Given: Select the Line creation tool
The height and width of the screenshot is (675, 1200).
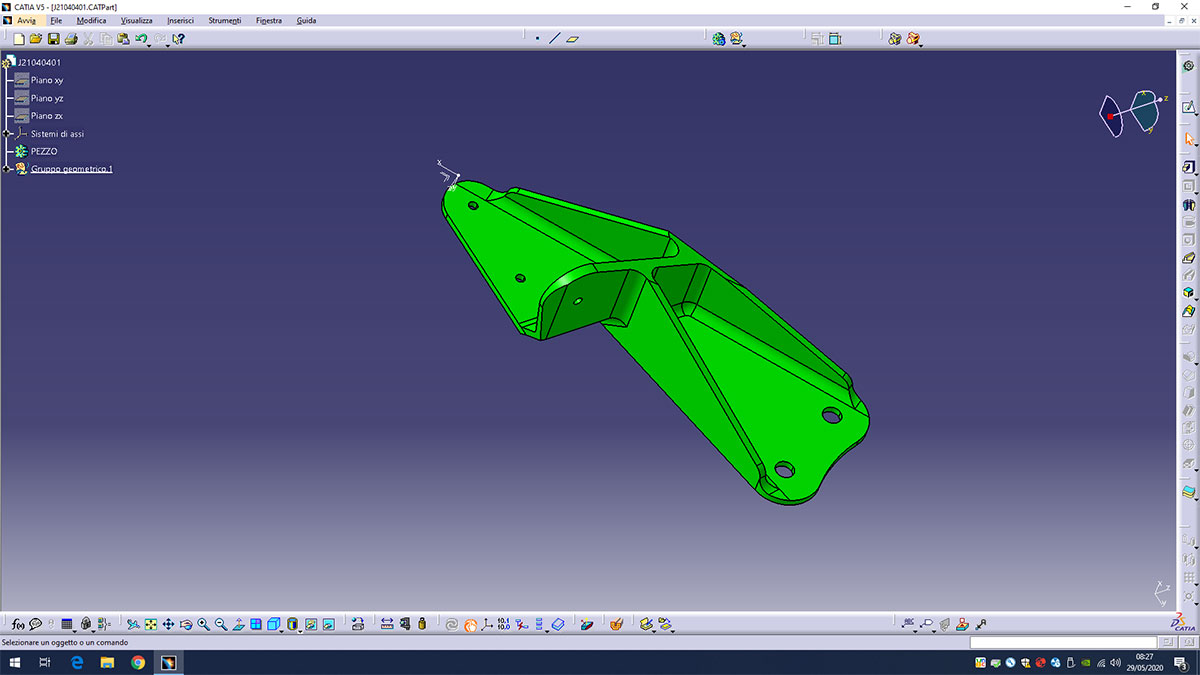Looking at the screenshot, I should (554, 39).
